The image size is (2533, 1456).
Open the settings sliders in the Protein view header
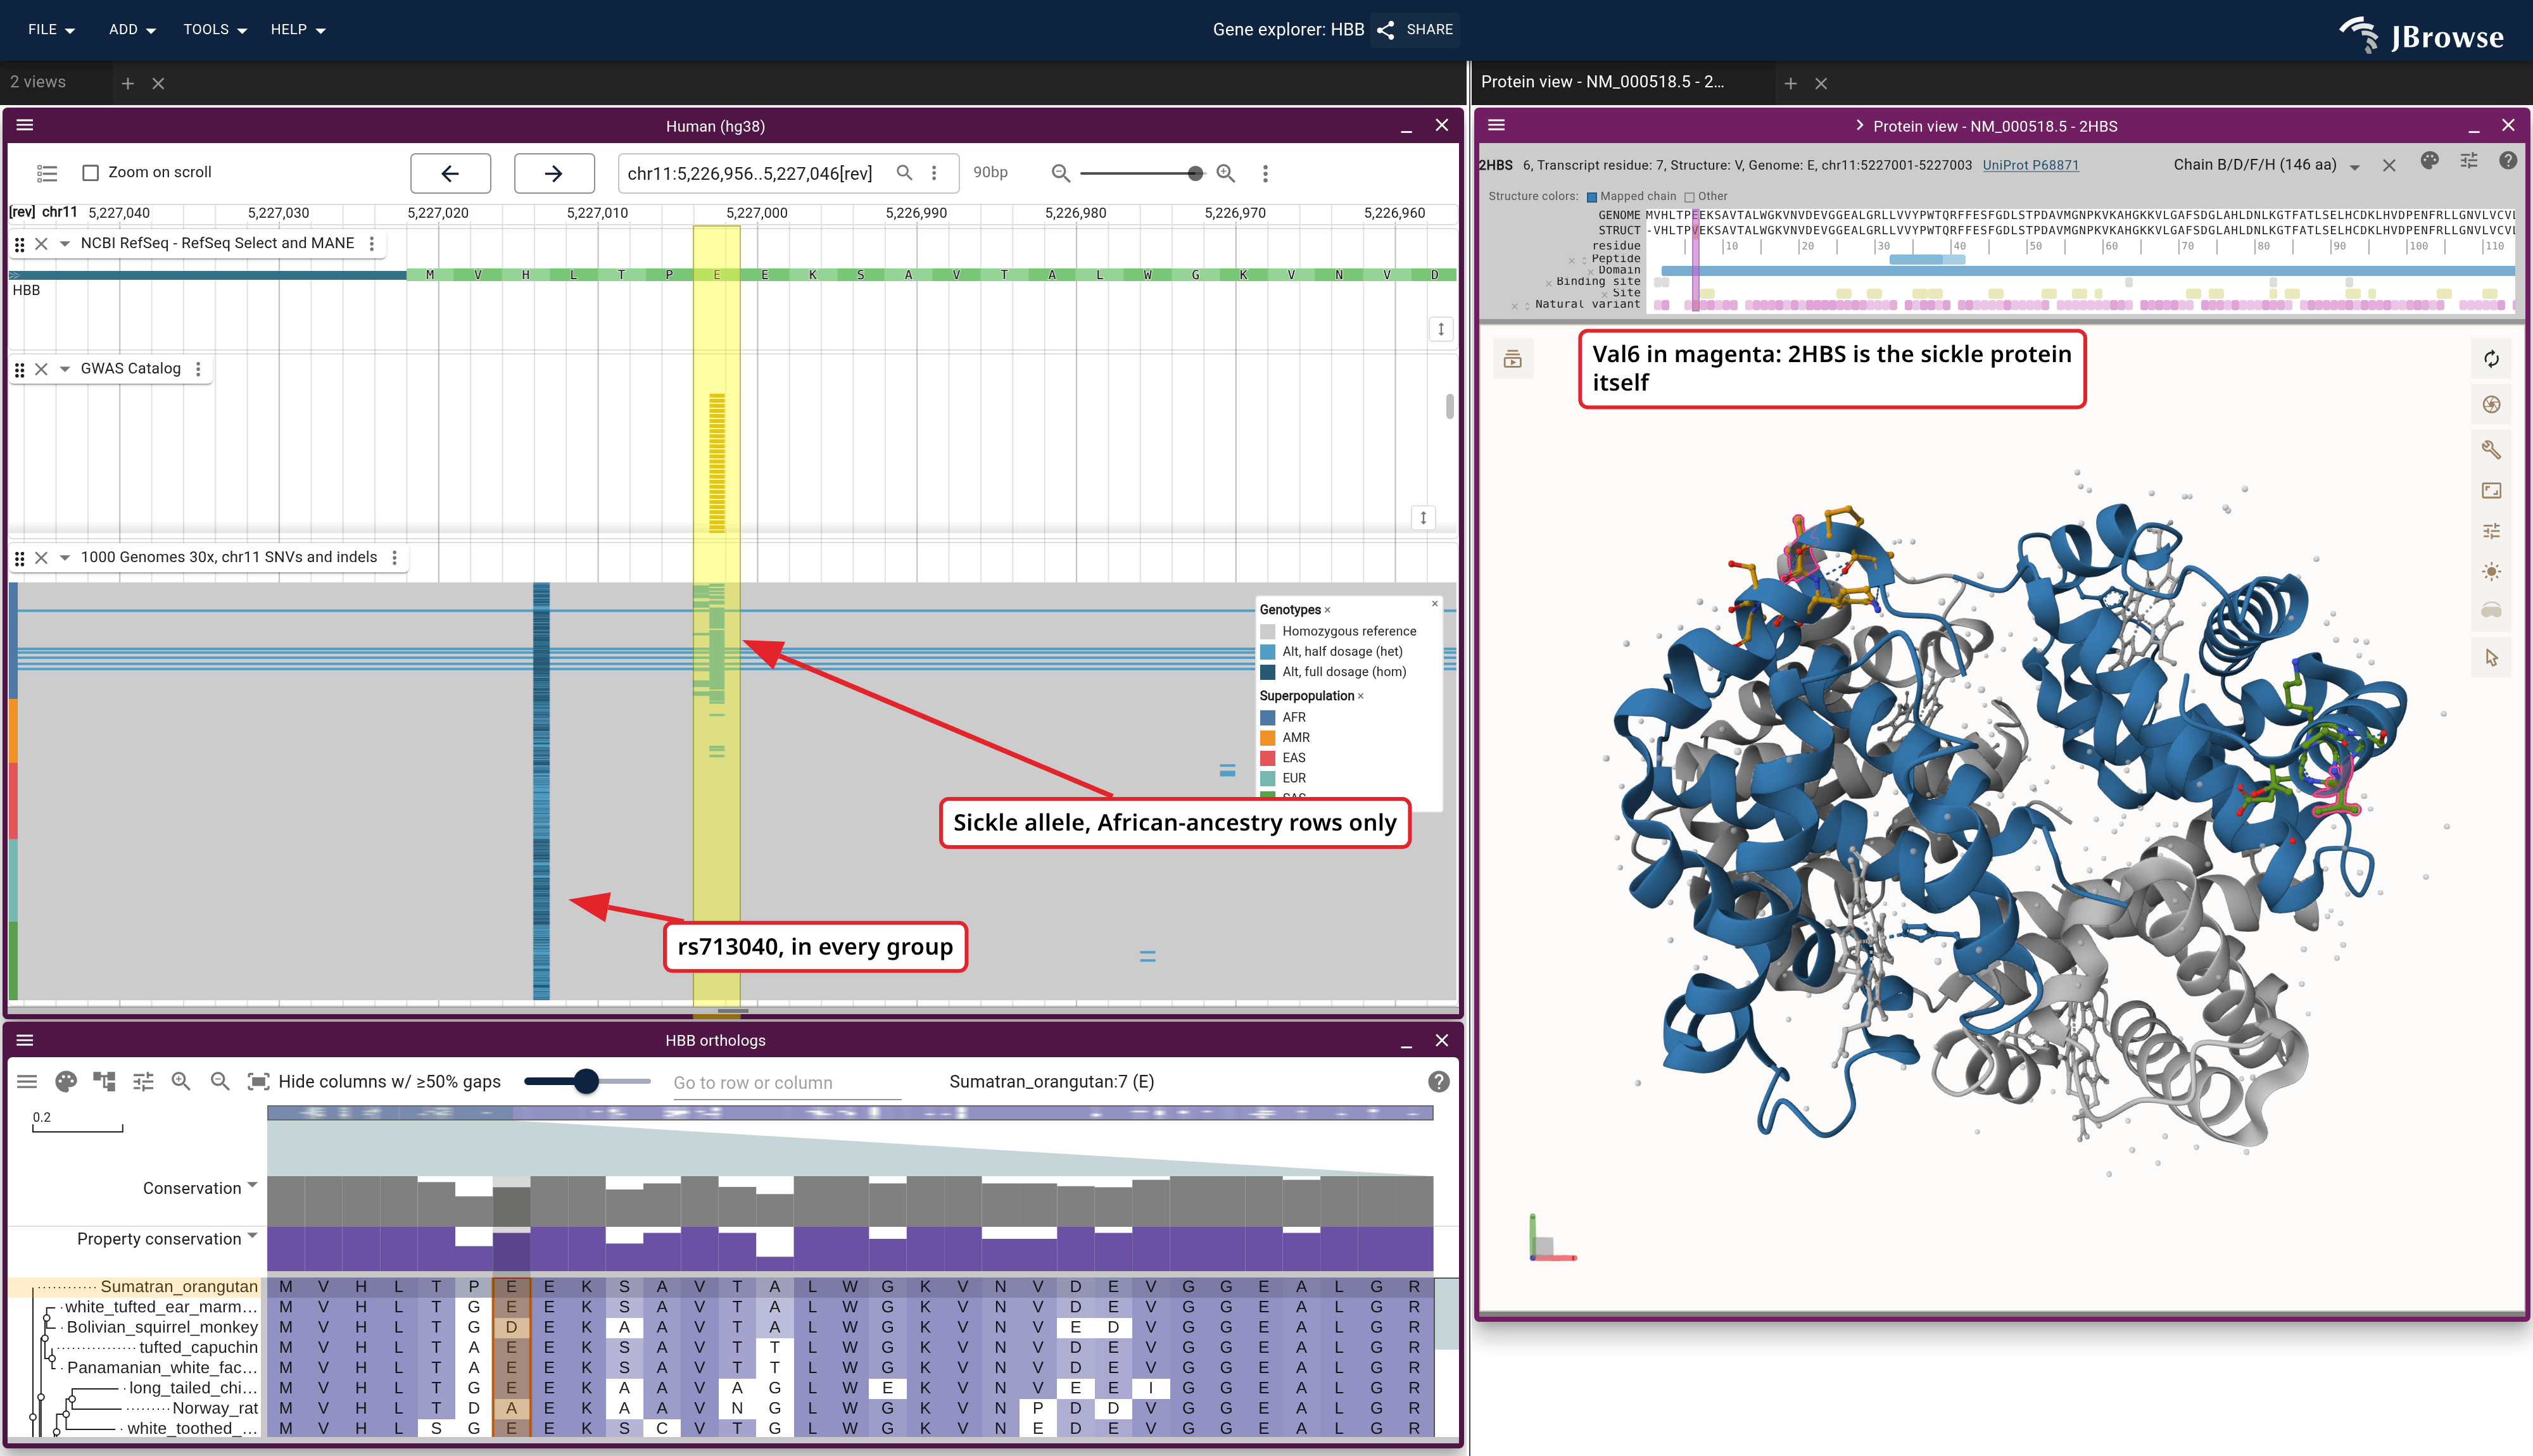[x=2469, y=161]
